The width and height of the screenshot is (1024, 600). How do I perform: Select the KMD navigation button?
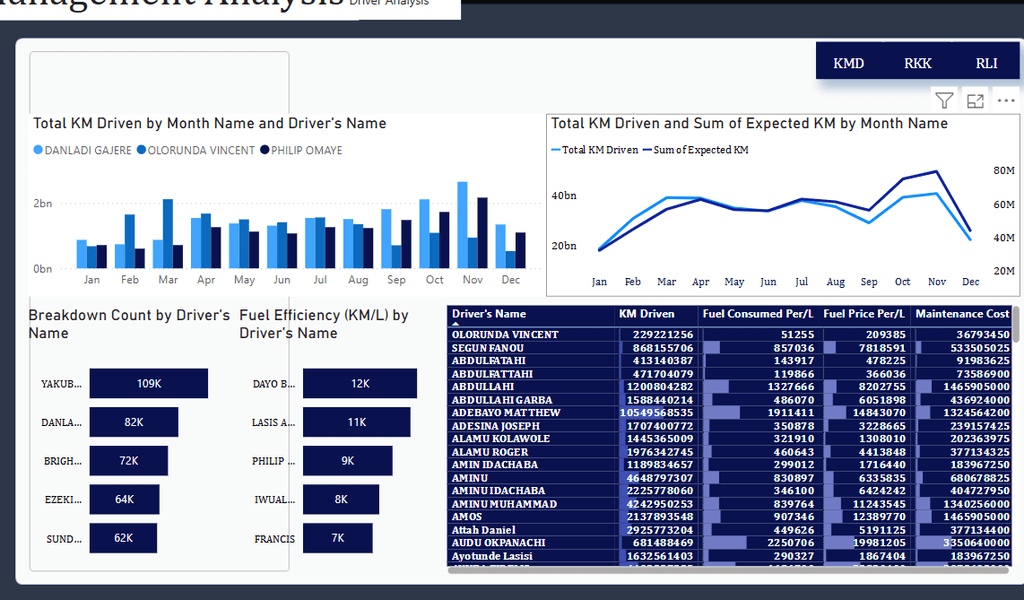[848, 63]
